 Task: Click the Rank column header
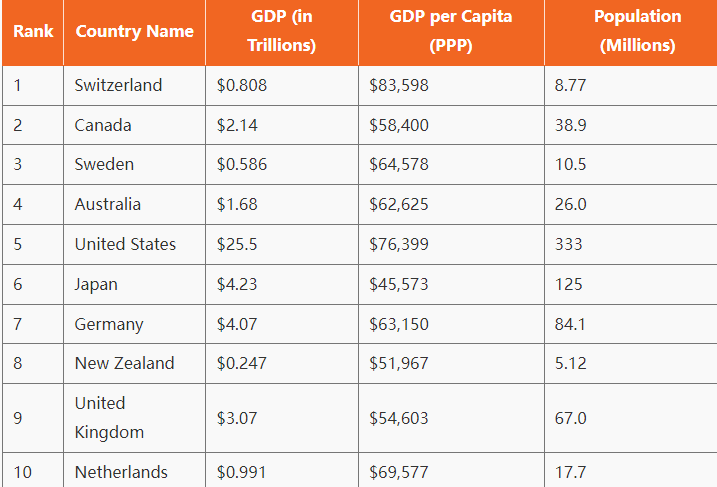coord(33,31)
